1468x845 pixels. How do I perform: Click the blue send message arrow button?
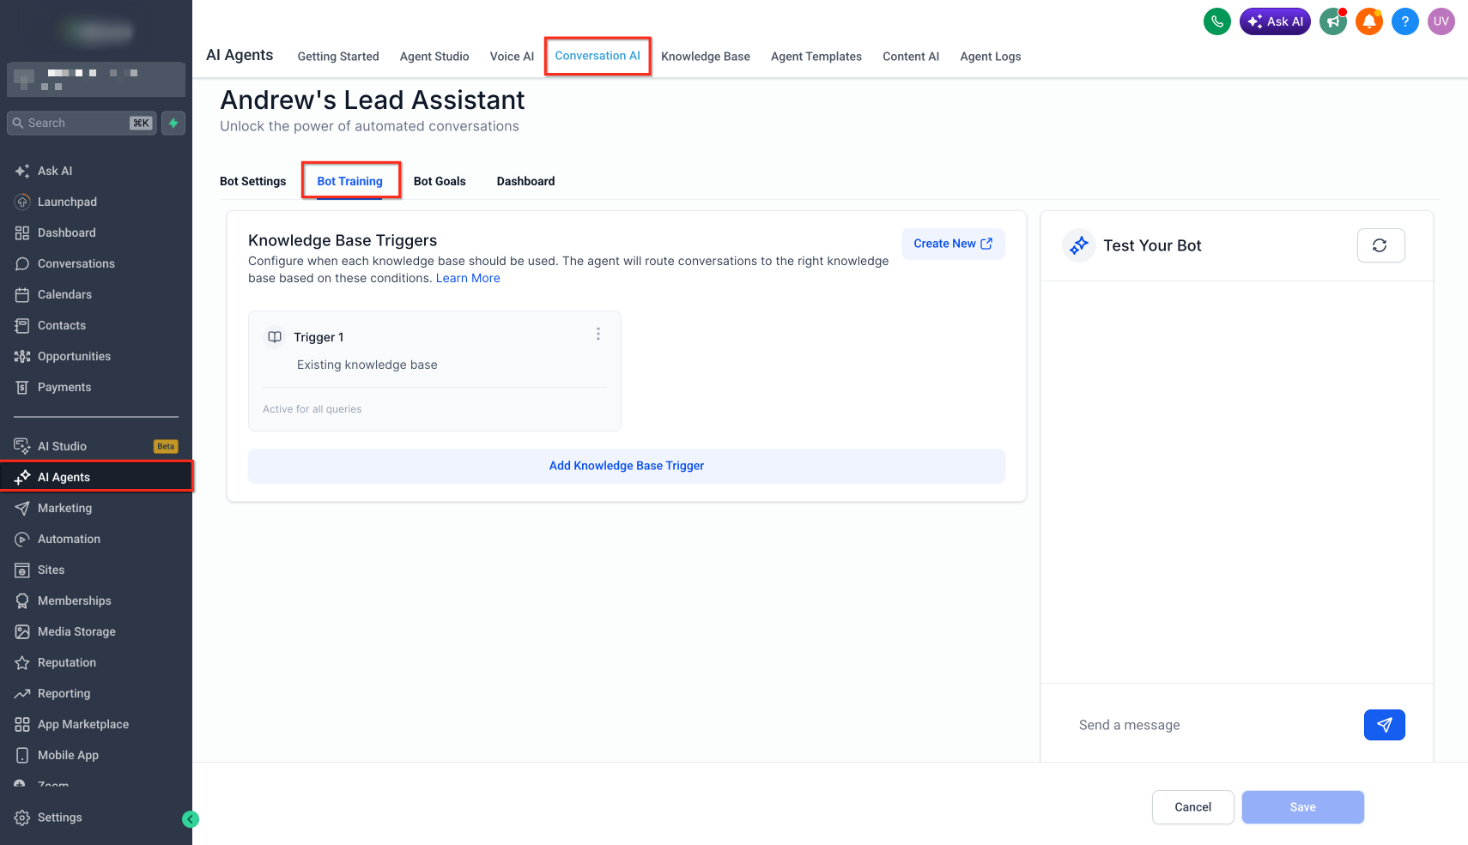pyautogui.click(x=1384, y=725)
